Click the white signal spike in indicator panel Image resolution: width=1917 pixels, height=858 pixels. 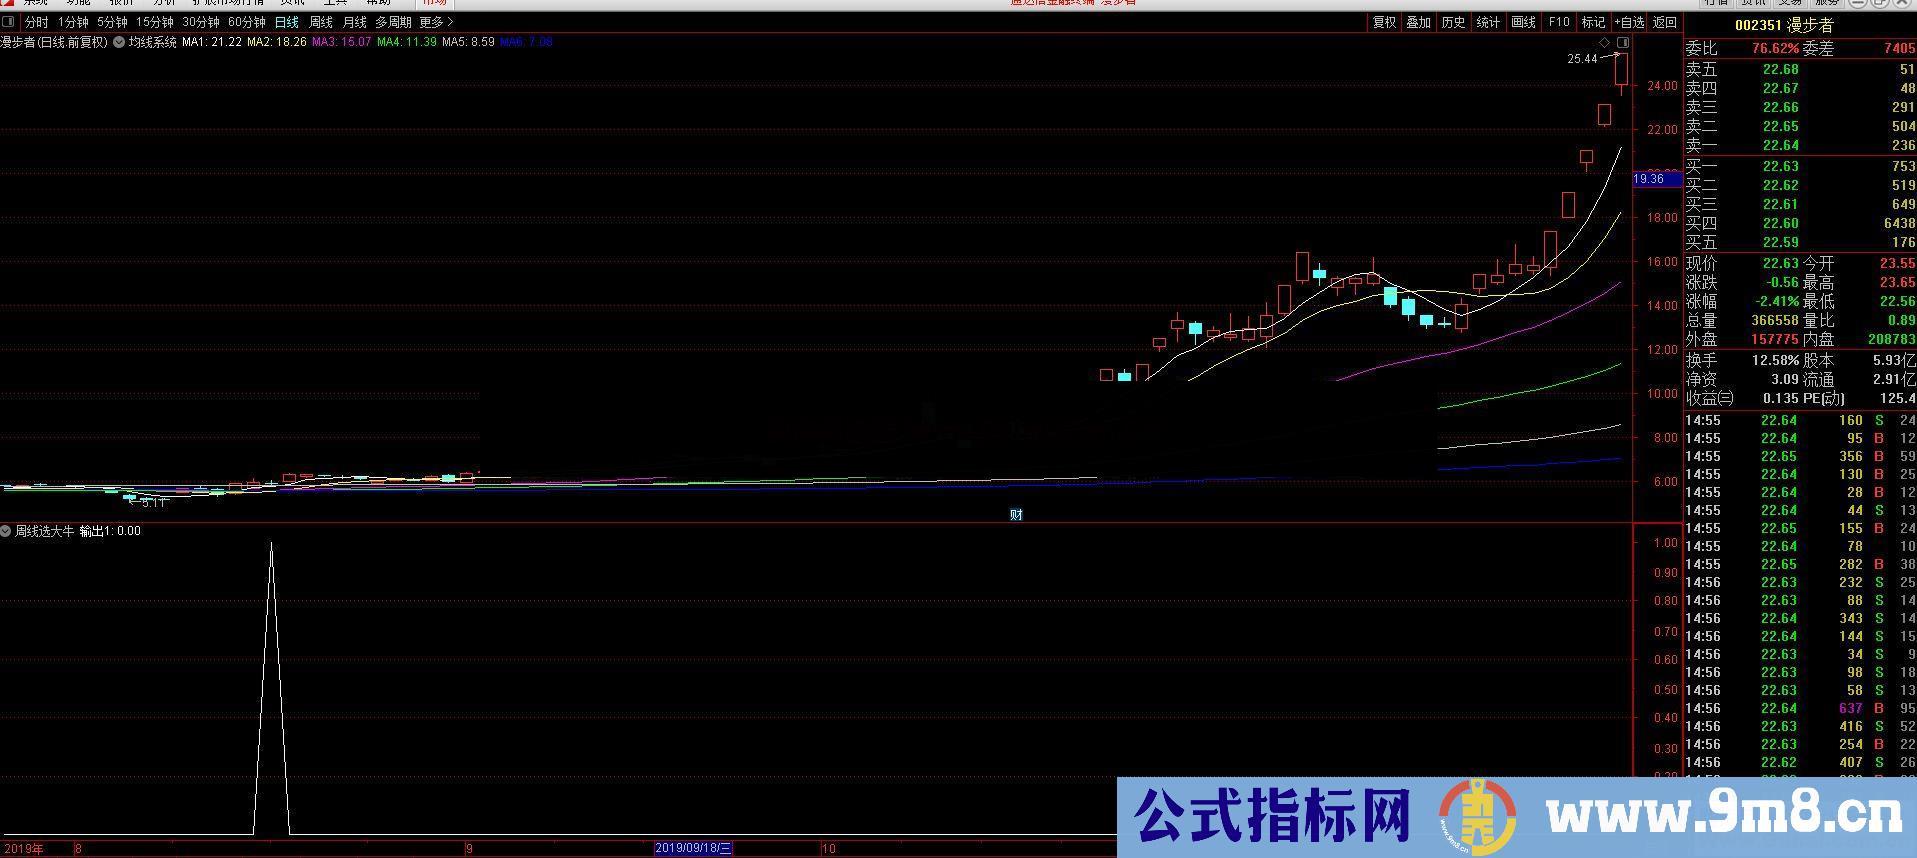[271, 690]
